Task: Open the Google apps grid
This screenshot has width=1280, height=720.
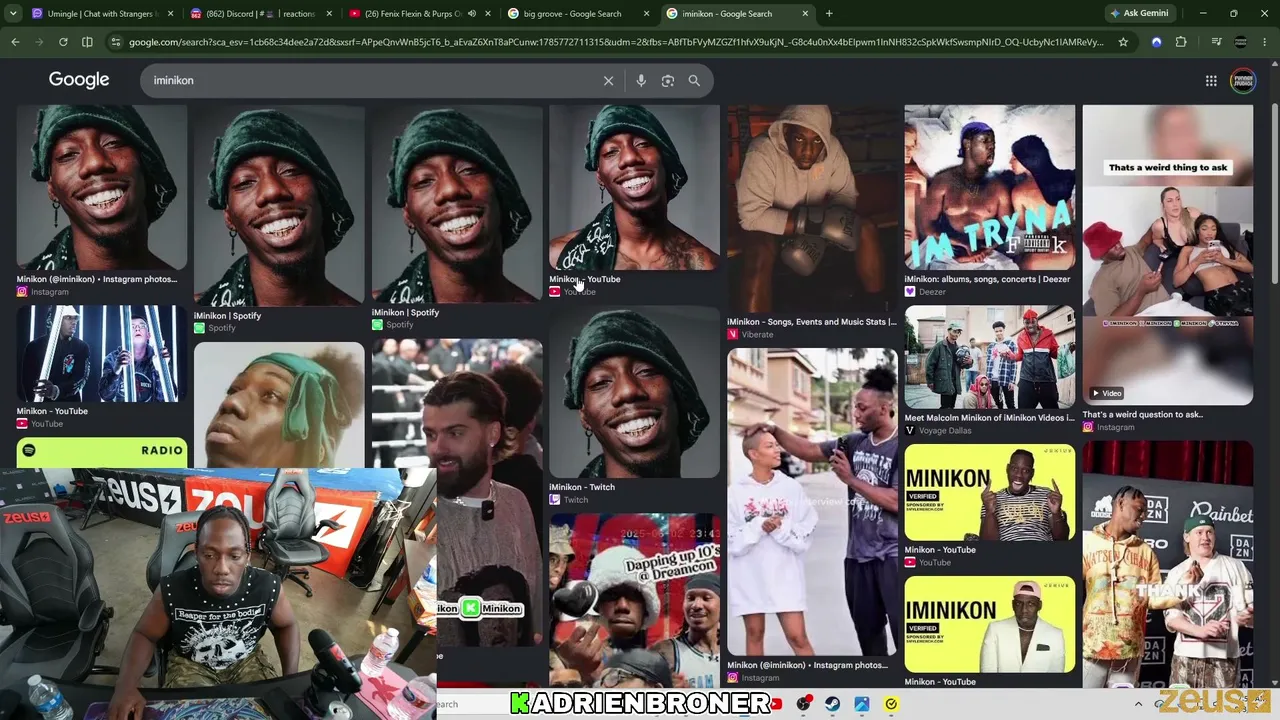Action: (1211, 81)
